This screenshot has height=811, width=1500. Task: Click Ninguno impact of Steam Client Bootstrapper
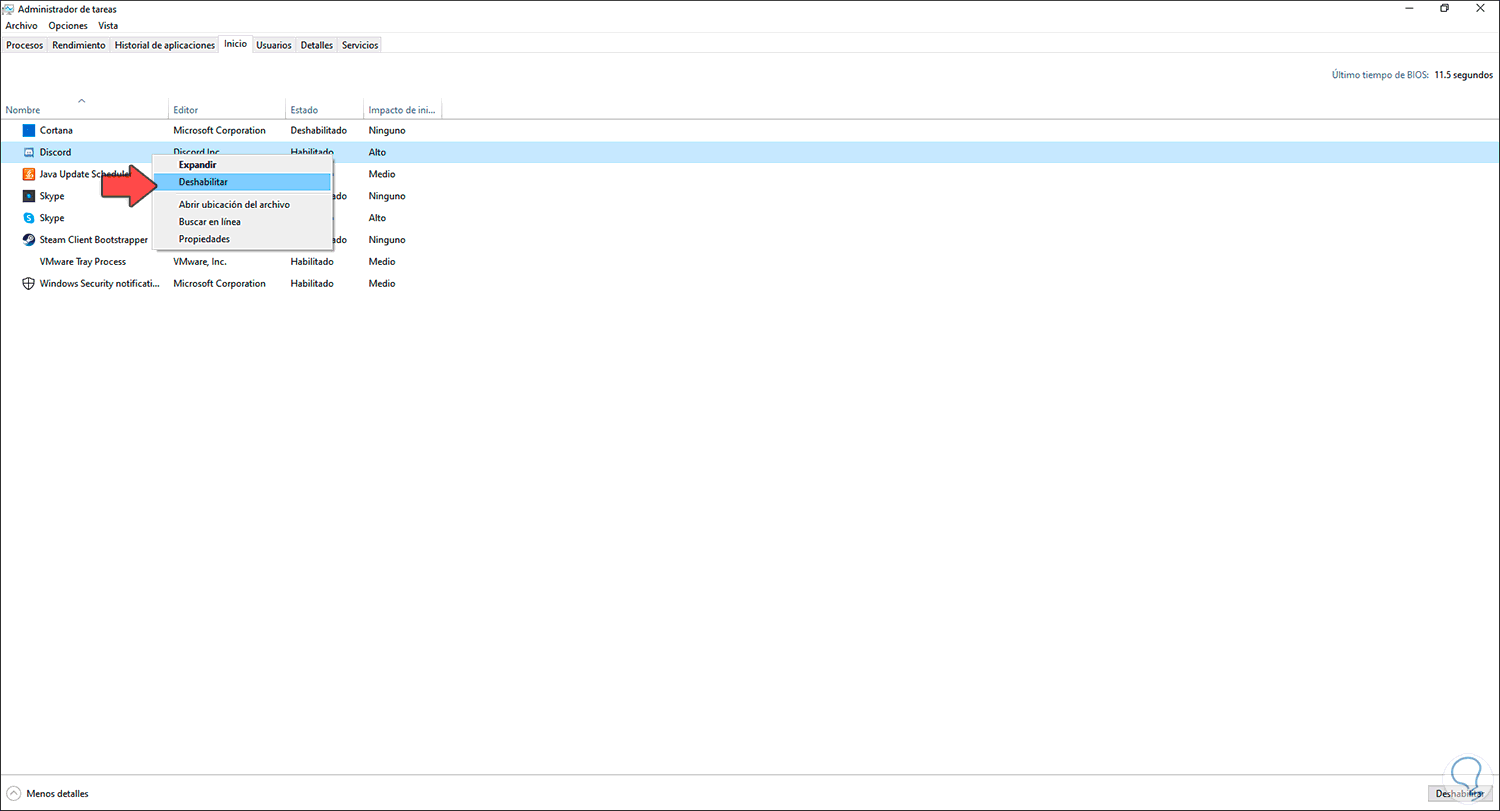point(387,240)
